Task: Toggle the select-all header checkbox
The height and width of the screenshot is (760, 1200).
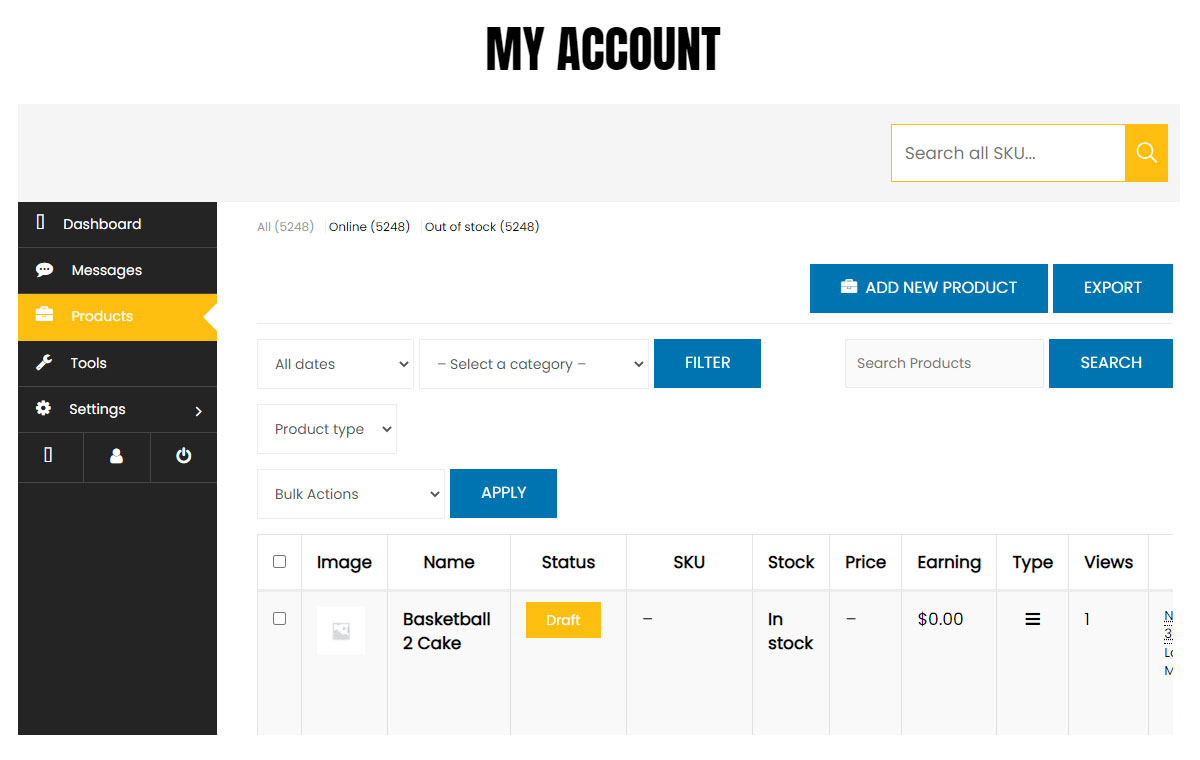Action: point(279,562)
